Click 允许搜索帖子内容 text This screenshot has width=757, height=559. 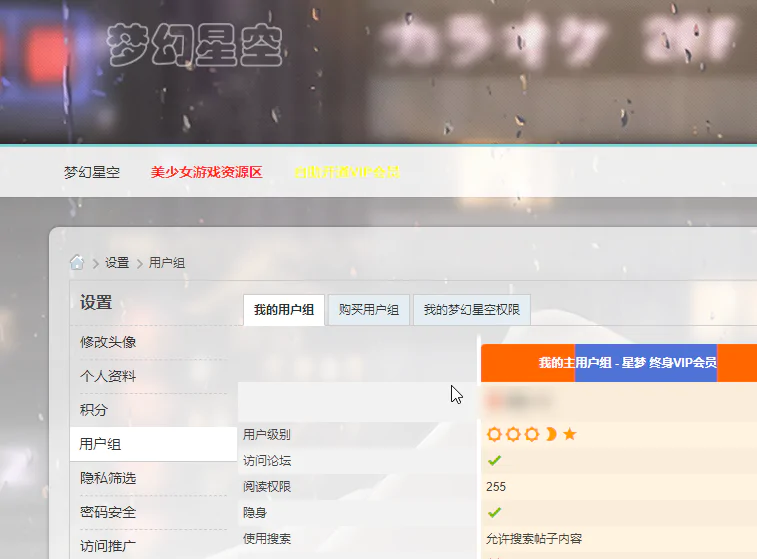(x=534, y=538)
